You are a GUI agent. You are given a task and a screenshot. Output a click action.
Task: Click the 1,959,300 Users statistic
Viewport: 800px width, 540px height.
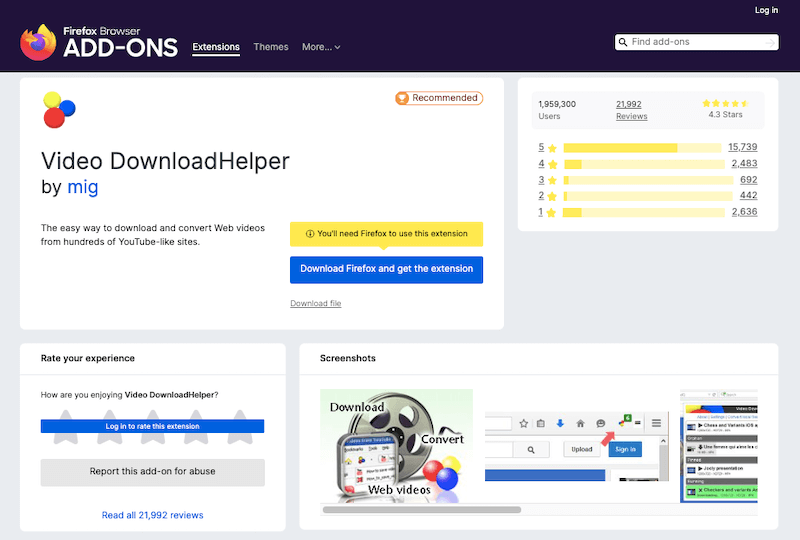(557, 110)
